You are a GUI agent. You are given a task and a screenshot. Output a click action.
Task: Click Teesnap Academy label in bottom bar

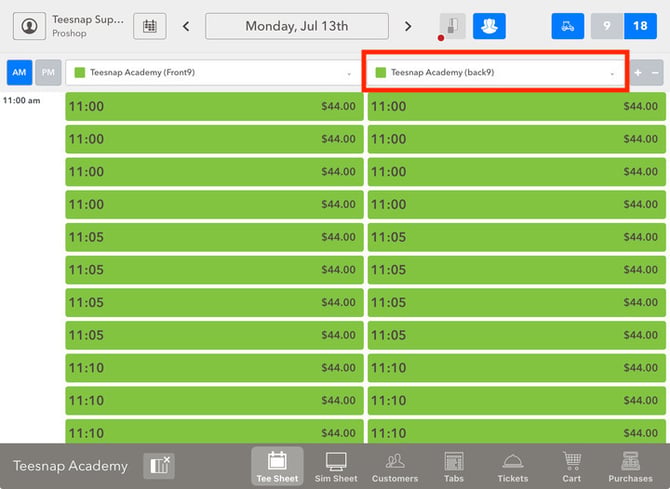coord(71,465)
